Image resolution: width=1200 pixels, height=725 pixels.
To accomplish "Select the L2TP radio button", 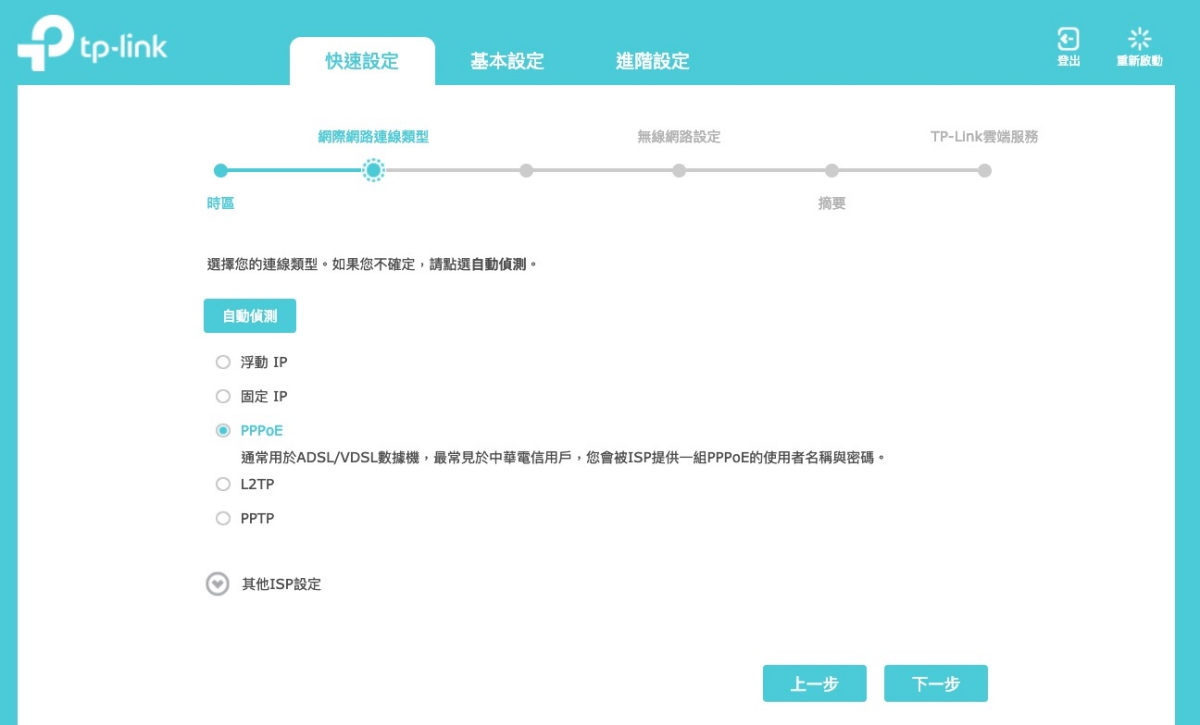I will [x=223, y=484].
